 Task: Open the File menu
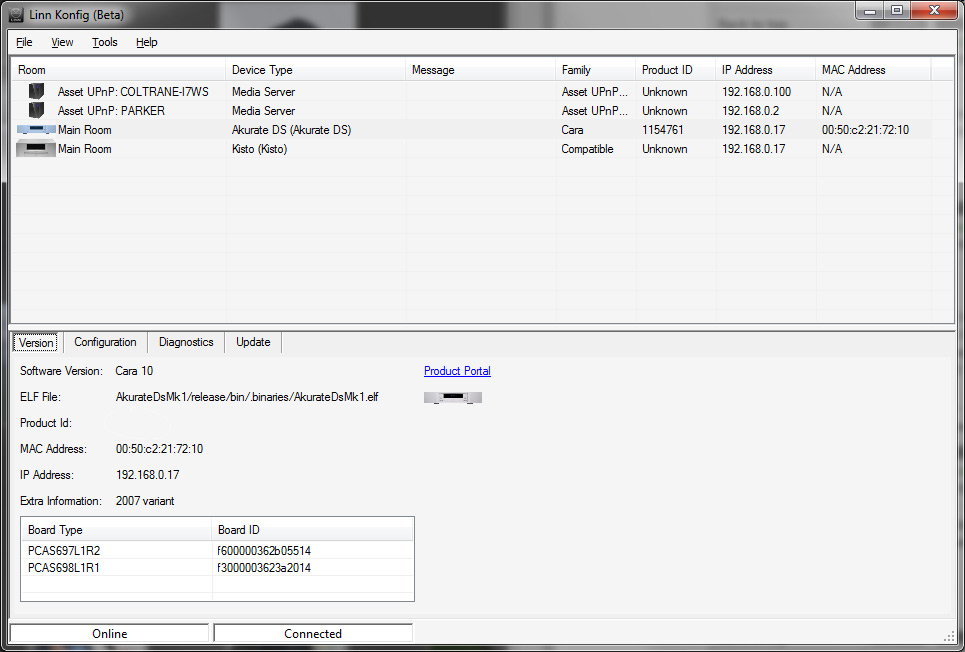pos(24,42)
